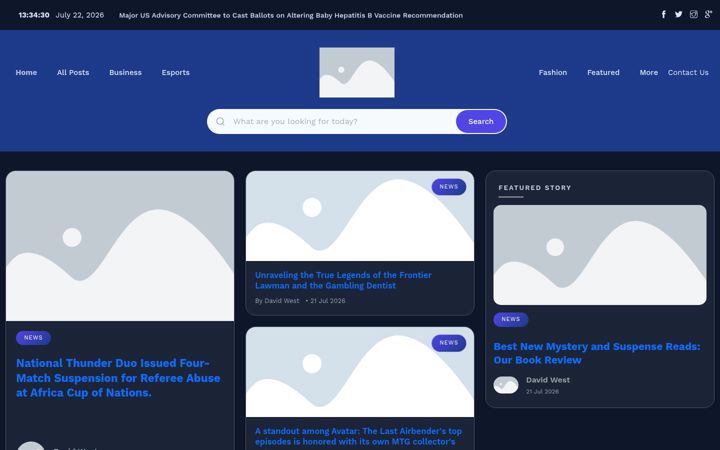Open the National Thunder Duo suspension article

coord(118,378)
